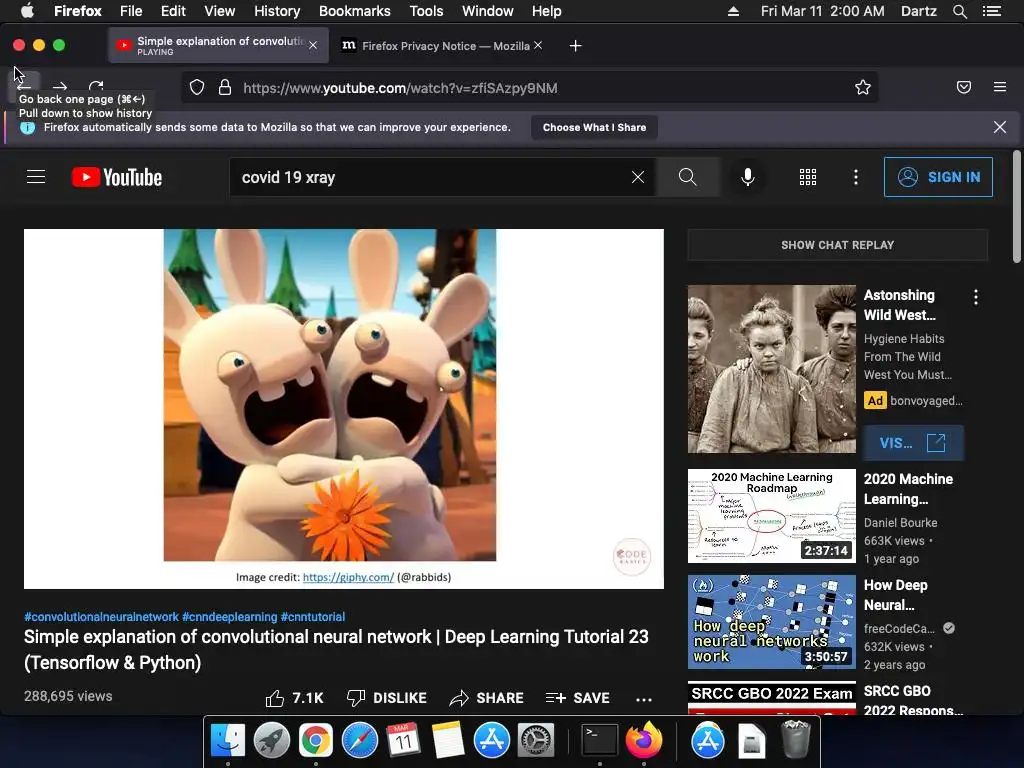
Task: Go to YouTube home via logo
Action: 117,177
